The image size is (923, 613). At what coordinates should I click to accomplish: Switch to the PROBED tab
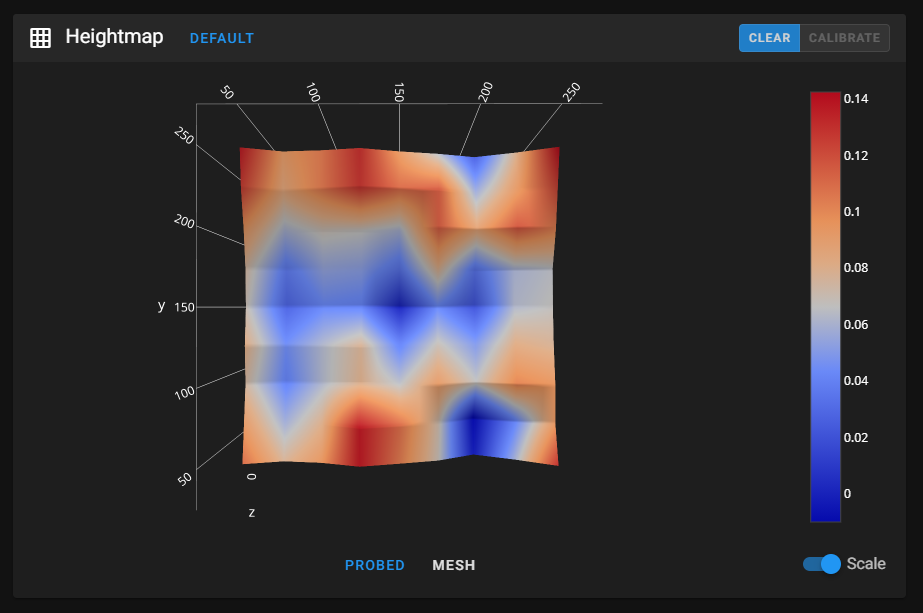click(x=375, y=565)
